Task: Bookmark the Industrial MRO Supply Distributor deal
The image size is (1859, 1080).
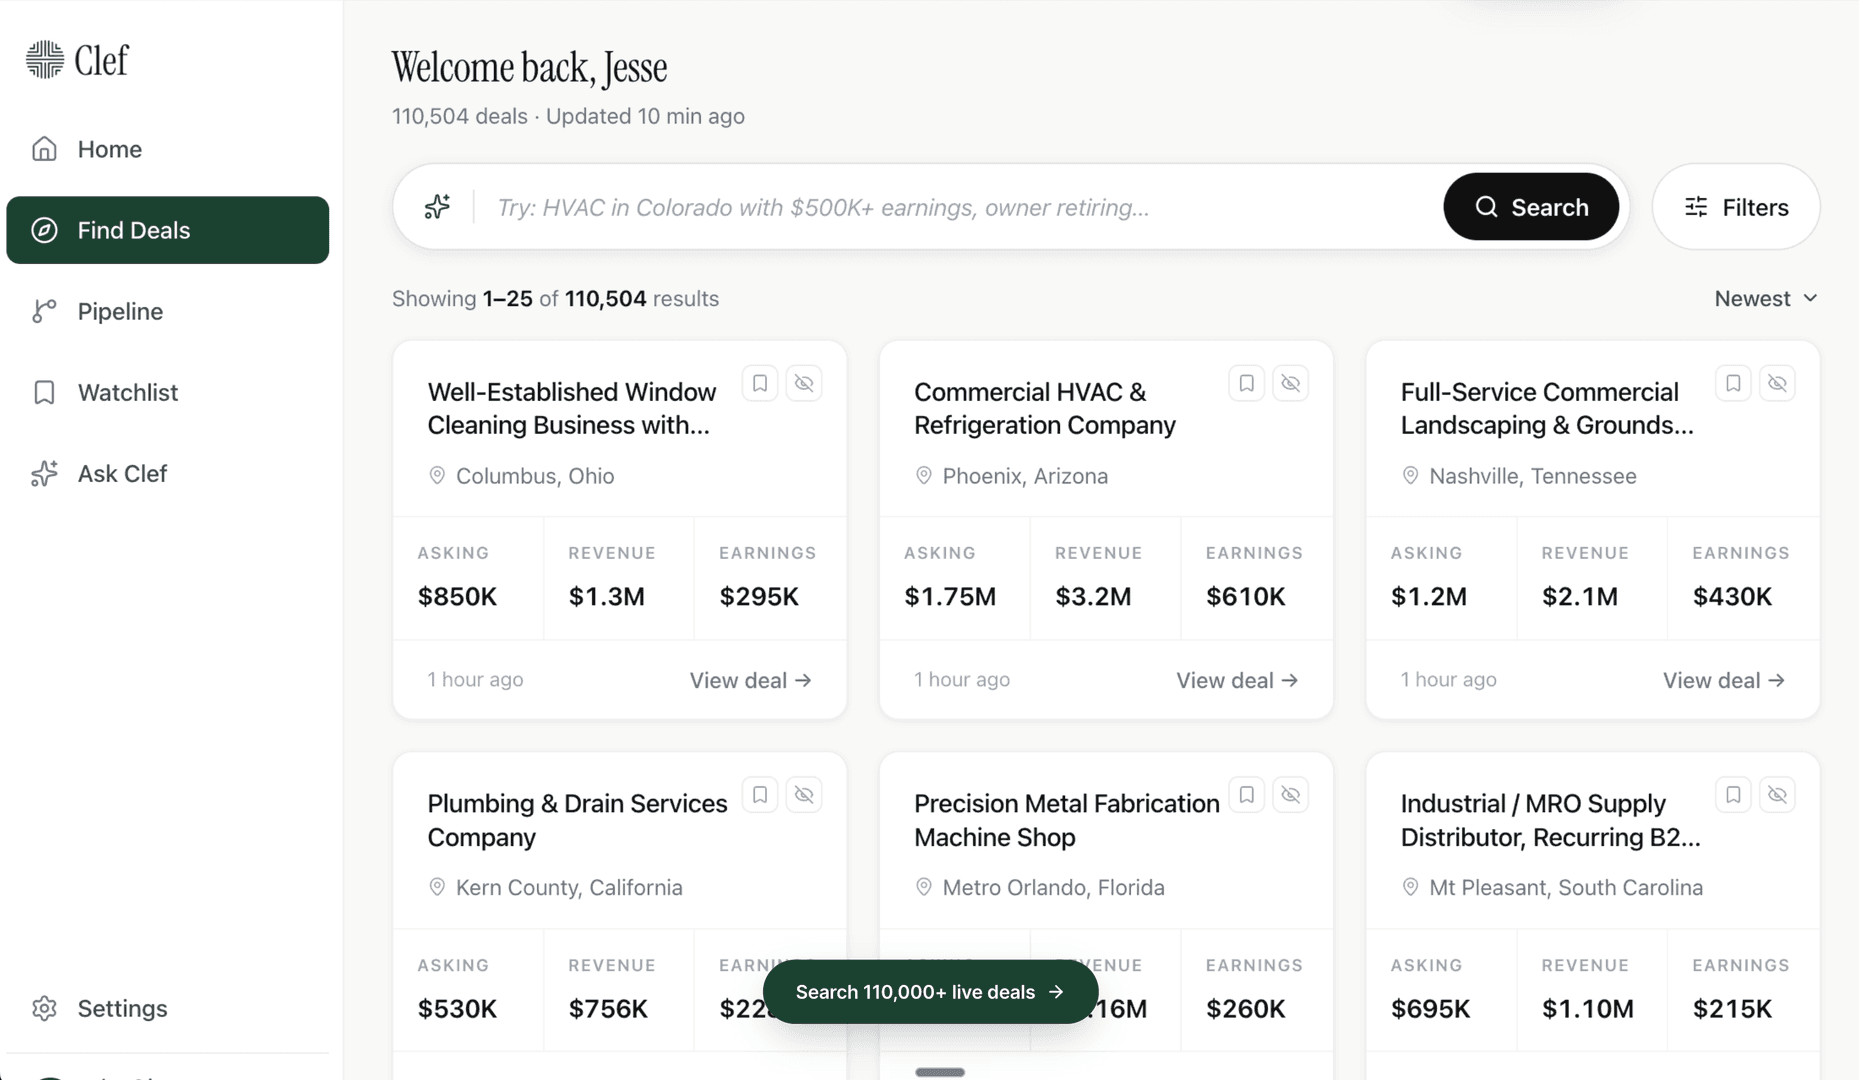Action: 1733,795
